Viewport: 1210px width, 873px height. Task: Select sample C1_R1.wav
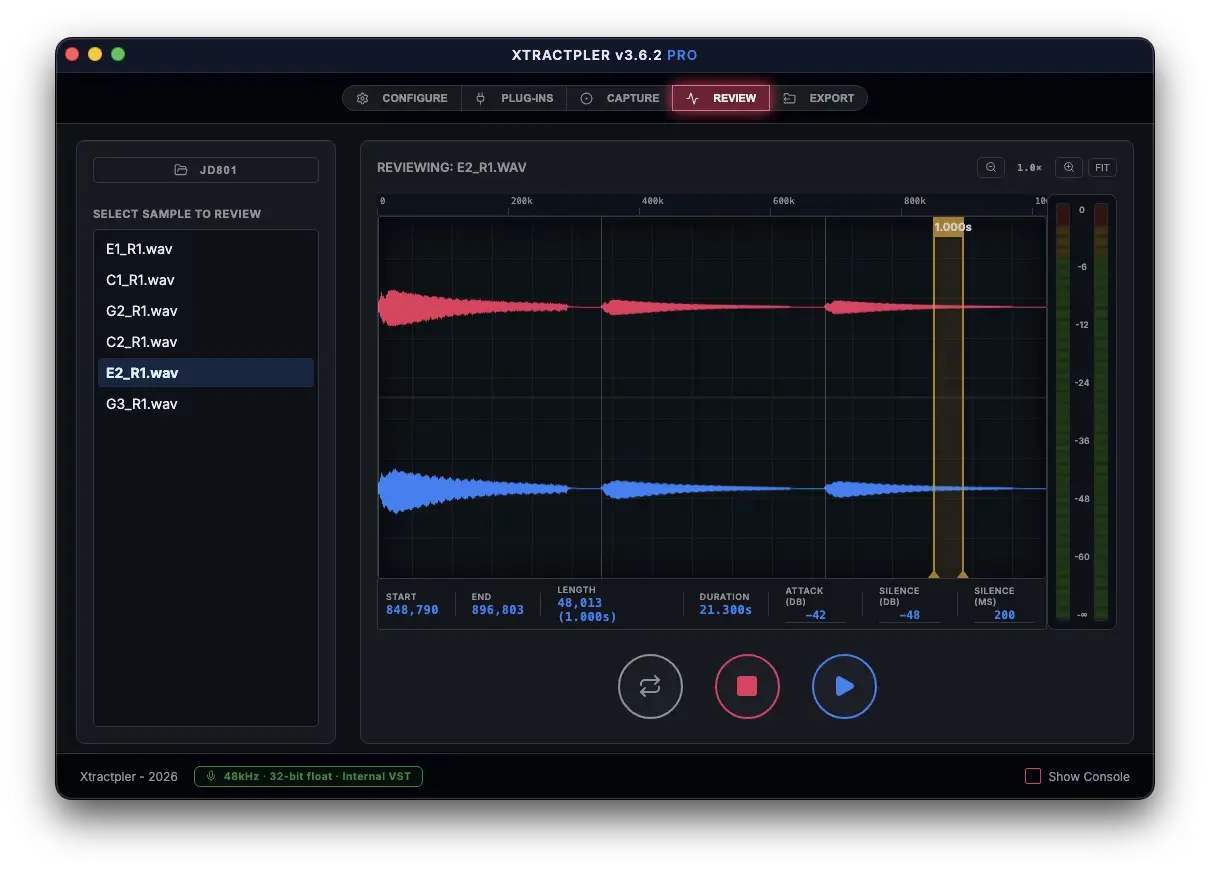206,280
